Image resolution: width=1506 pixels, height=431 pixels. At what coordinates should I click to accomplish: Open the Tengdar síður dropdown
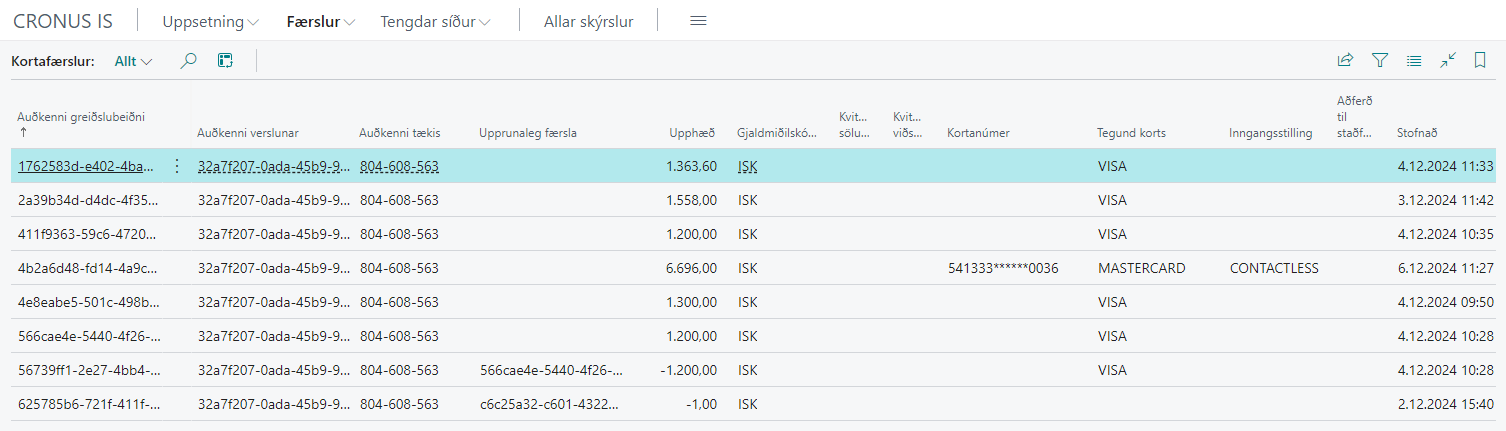point(435,21)
